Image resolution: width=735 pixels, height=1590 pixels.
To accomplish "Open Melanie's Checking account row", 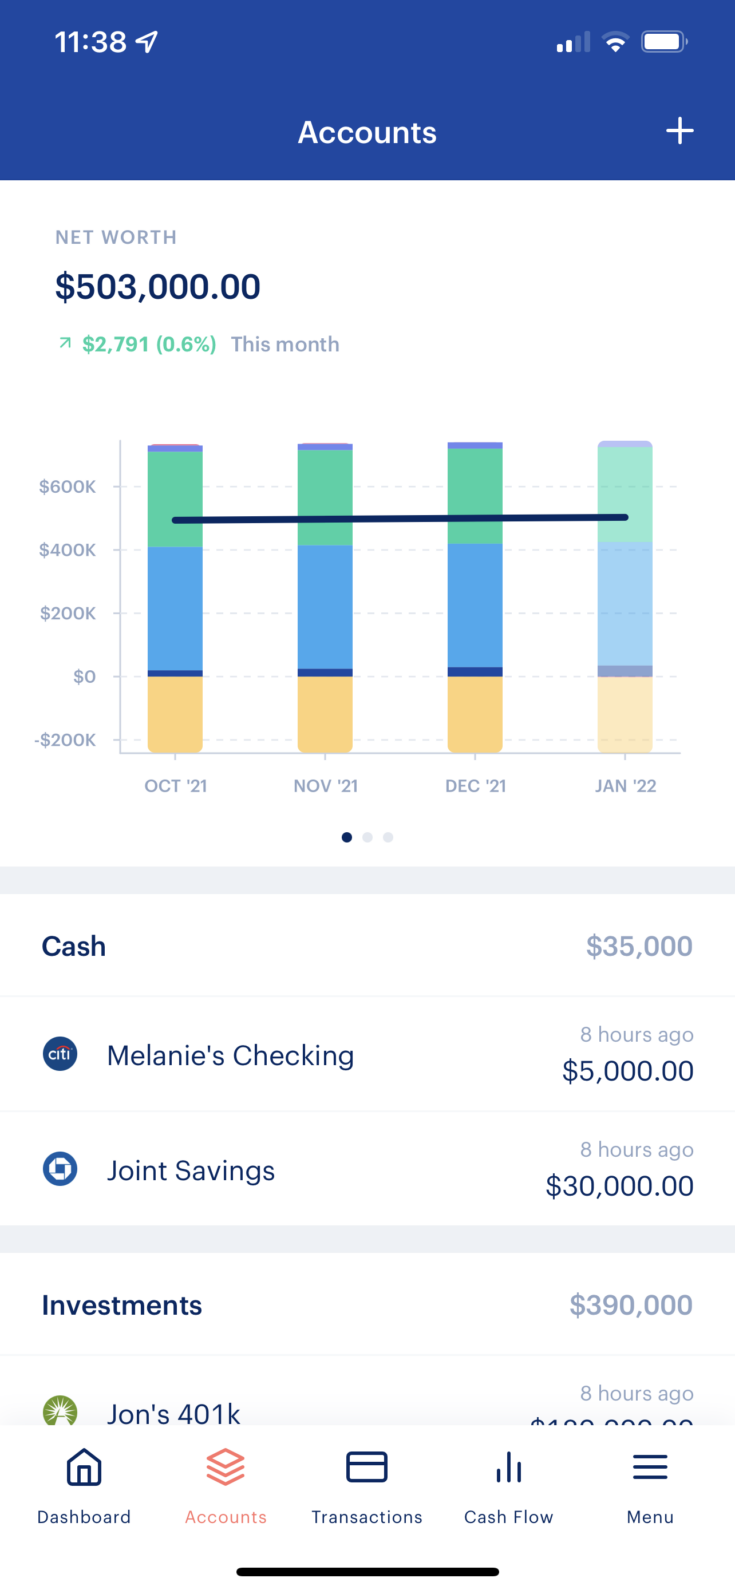I will click(x=367, y=1054).
